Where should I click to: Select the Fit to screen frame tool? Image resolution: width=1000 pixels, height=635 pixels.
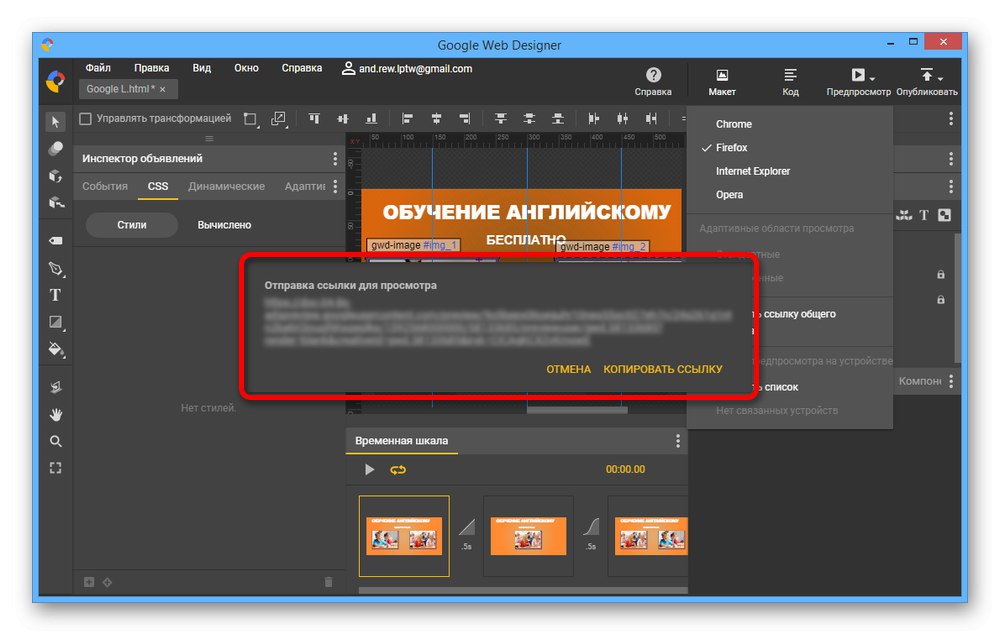[55, 468]
